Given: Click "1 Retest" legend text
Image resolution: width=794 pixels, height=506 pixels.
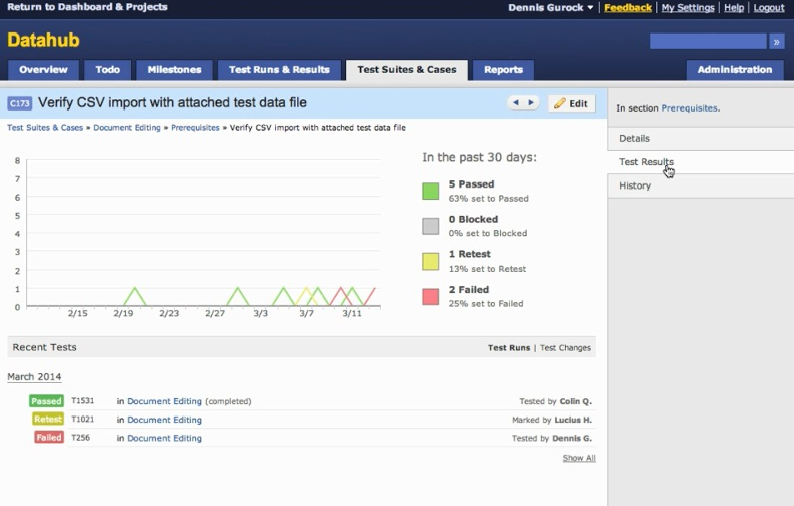Looking at the screenshot, I should (469, 254).
